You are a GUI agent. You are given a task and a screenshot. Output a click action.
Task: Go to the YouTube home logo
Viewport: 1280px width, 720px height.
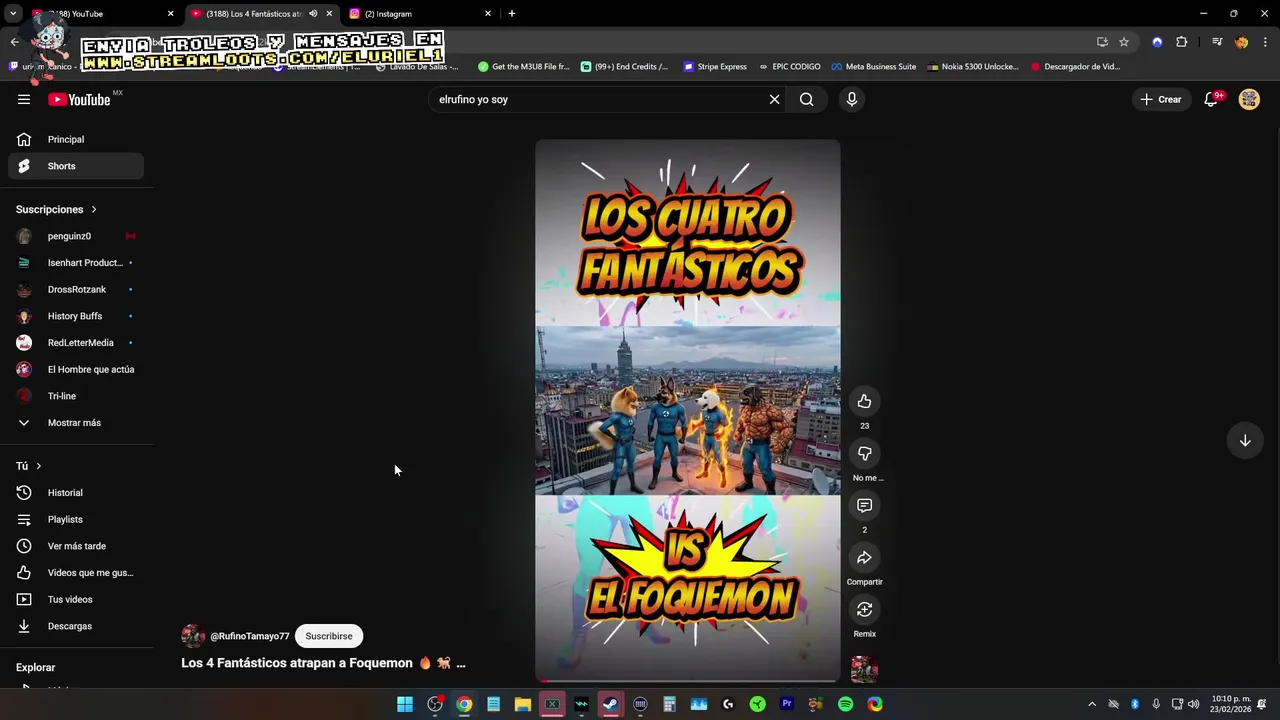[x=79, y=99]
